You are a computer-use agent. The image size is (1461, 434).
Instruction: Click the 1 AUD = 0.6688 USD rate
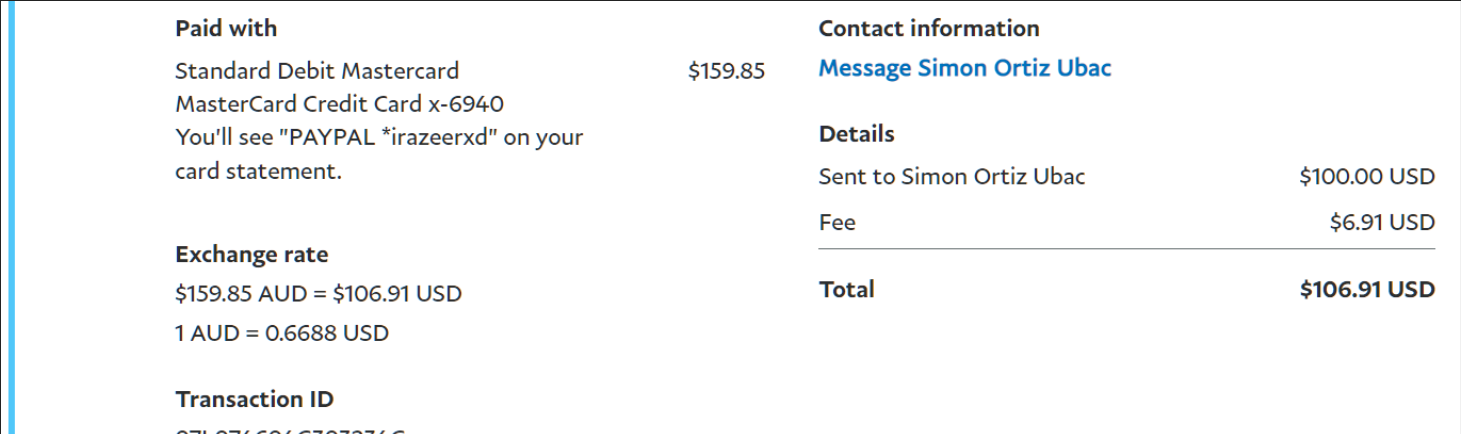click(x=281, y=333)
